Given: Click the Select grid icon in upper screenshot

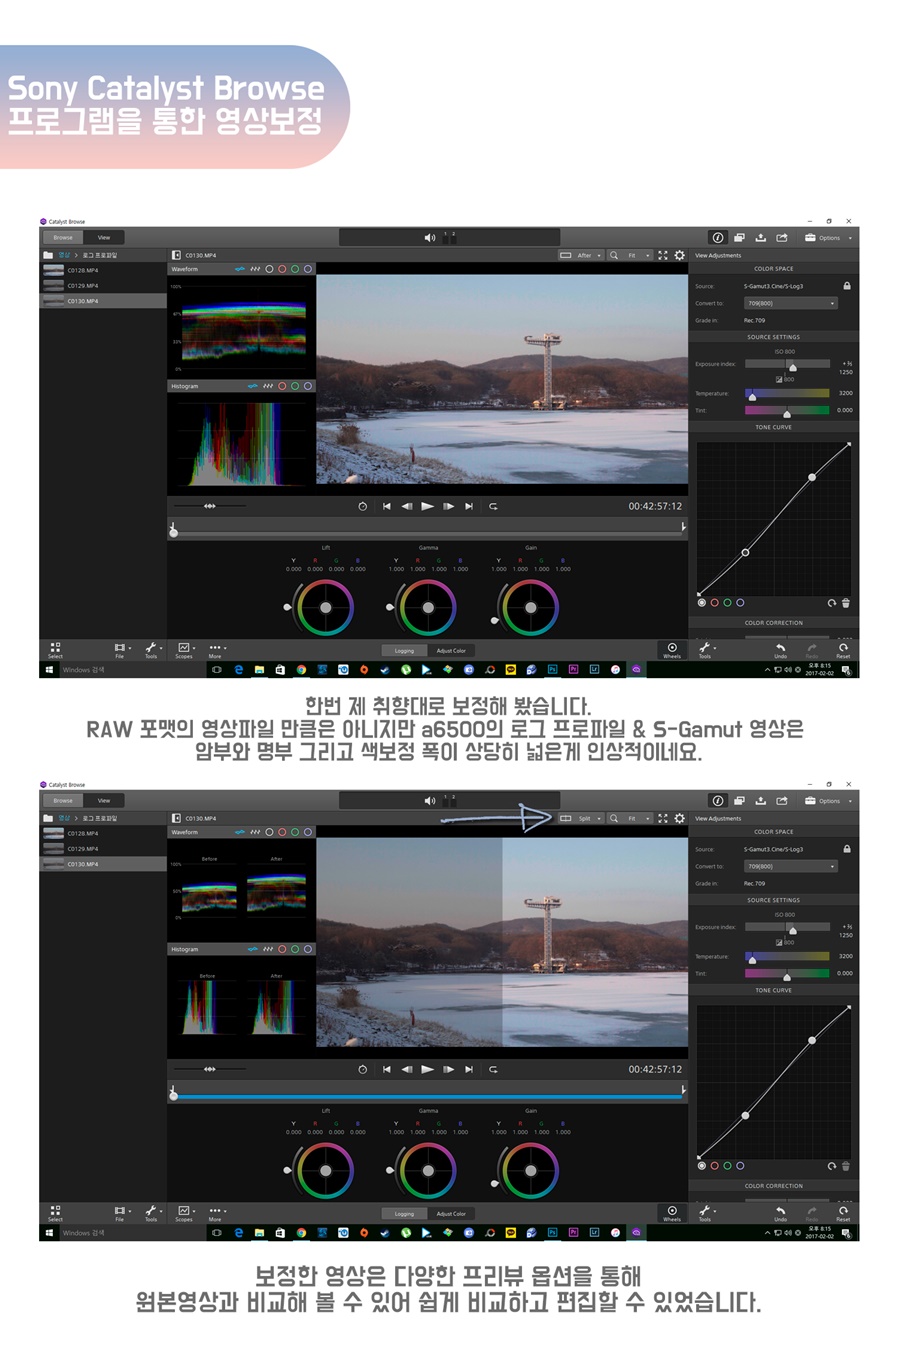Looking at the screenshot, I should coord(55,650).
